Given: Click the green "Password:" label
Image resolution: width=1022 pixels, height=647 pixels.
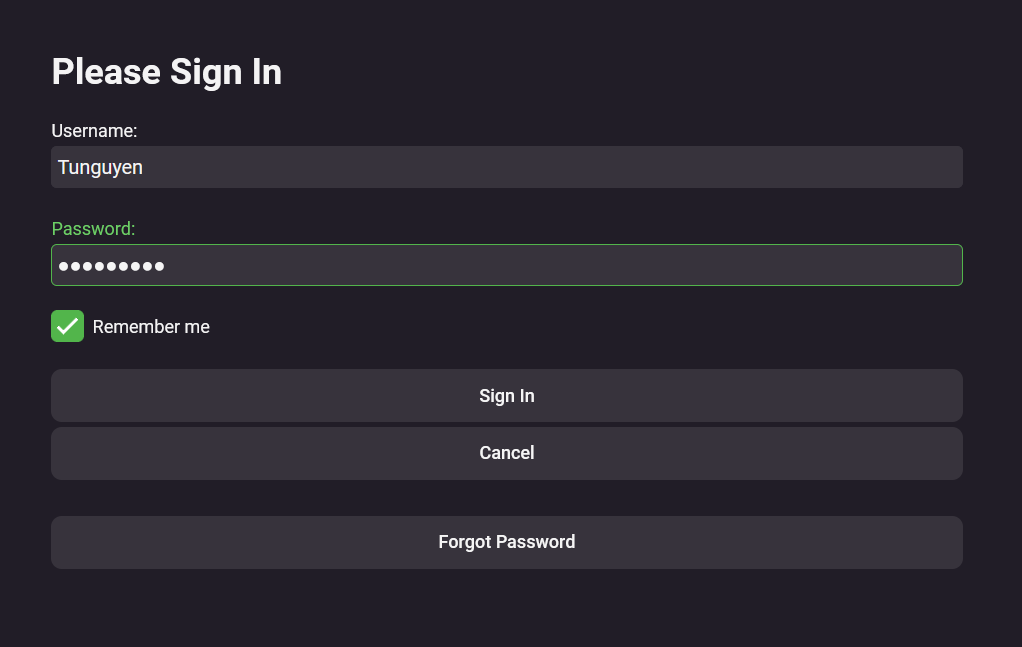Looking at the screenshot, I should (93, 229).
